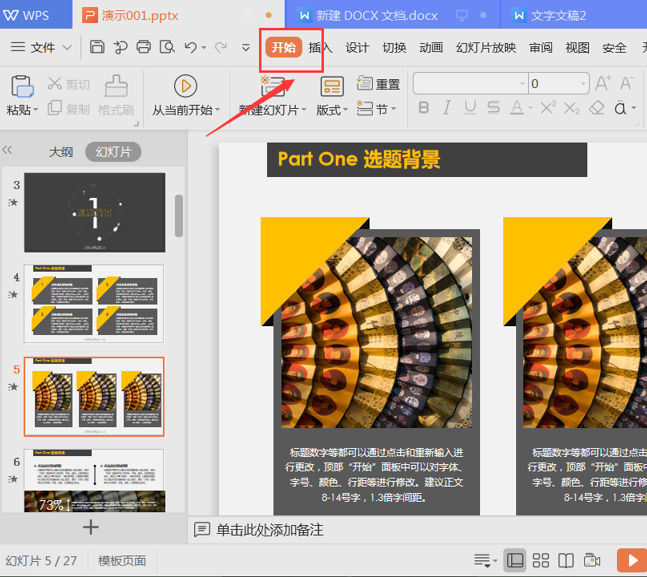The height and width of the screenshot is (577, 647).
Task: Select slide 6 thumbnail
Action: 94,480
